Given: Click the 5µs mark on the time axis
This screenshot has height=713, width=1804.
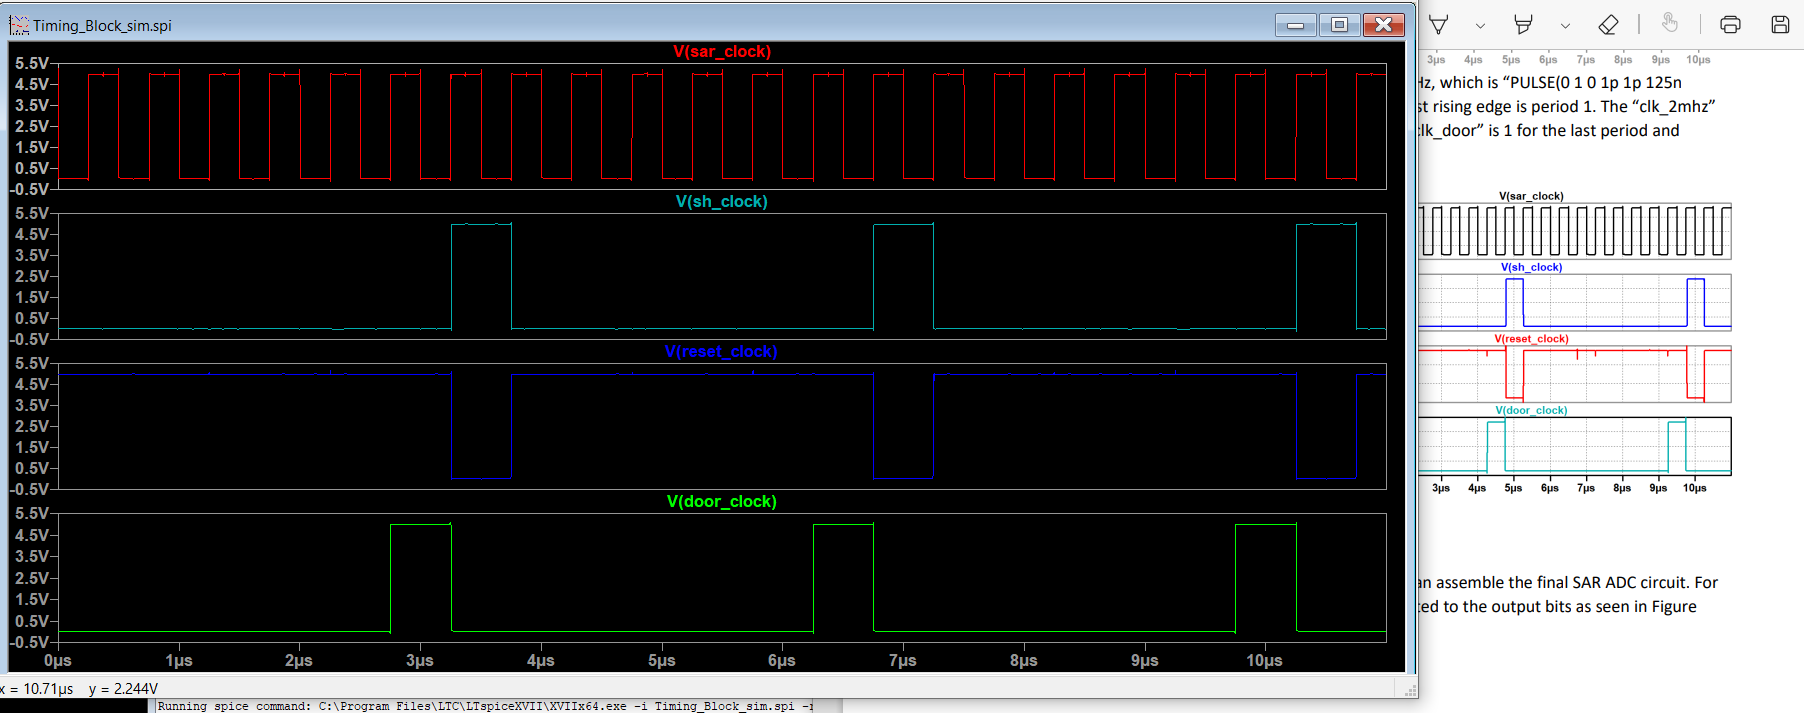Looking at the screenshot, I should point(661,661).
